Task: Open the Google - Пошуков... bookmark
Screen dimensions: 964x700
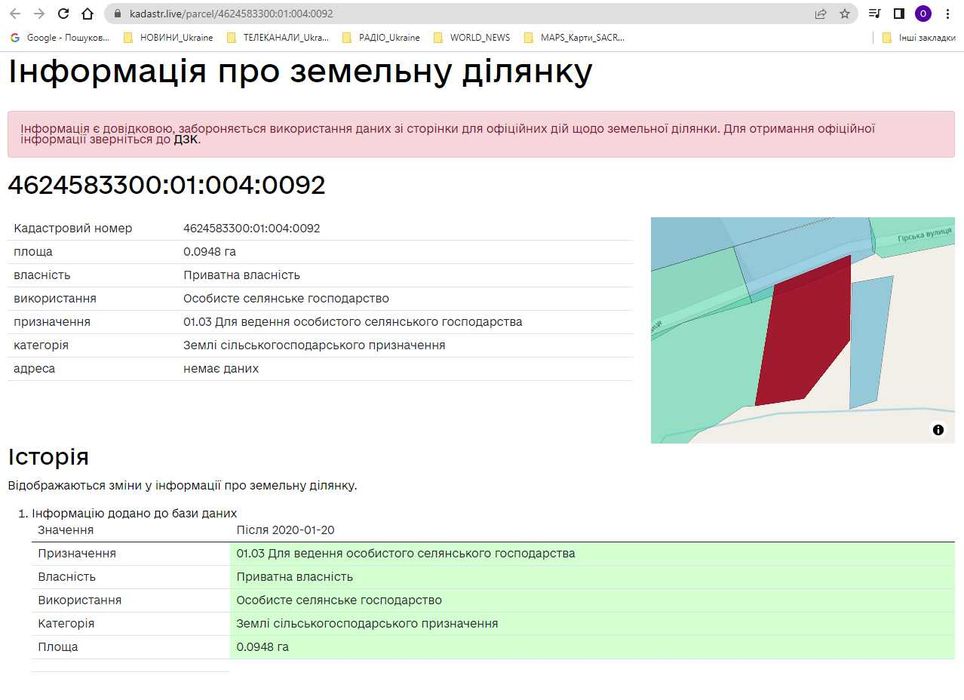Action: (60, 37)
